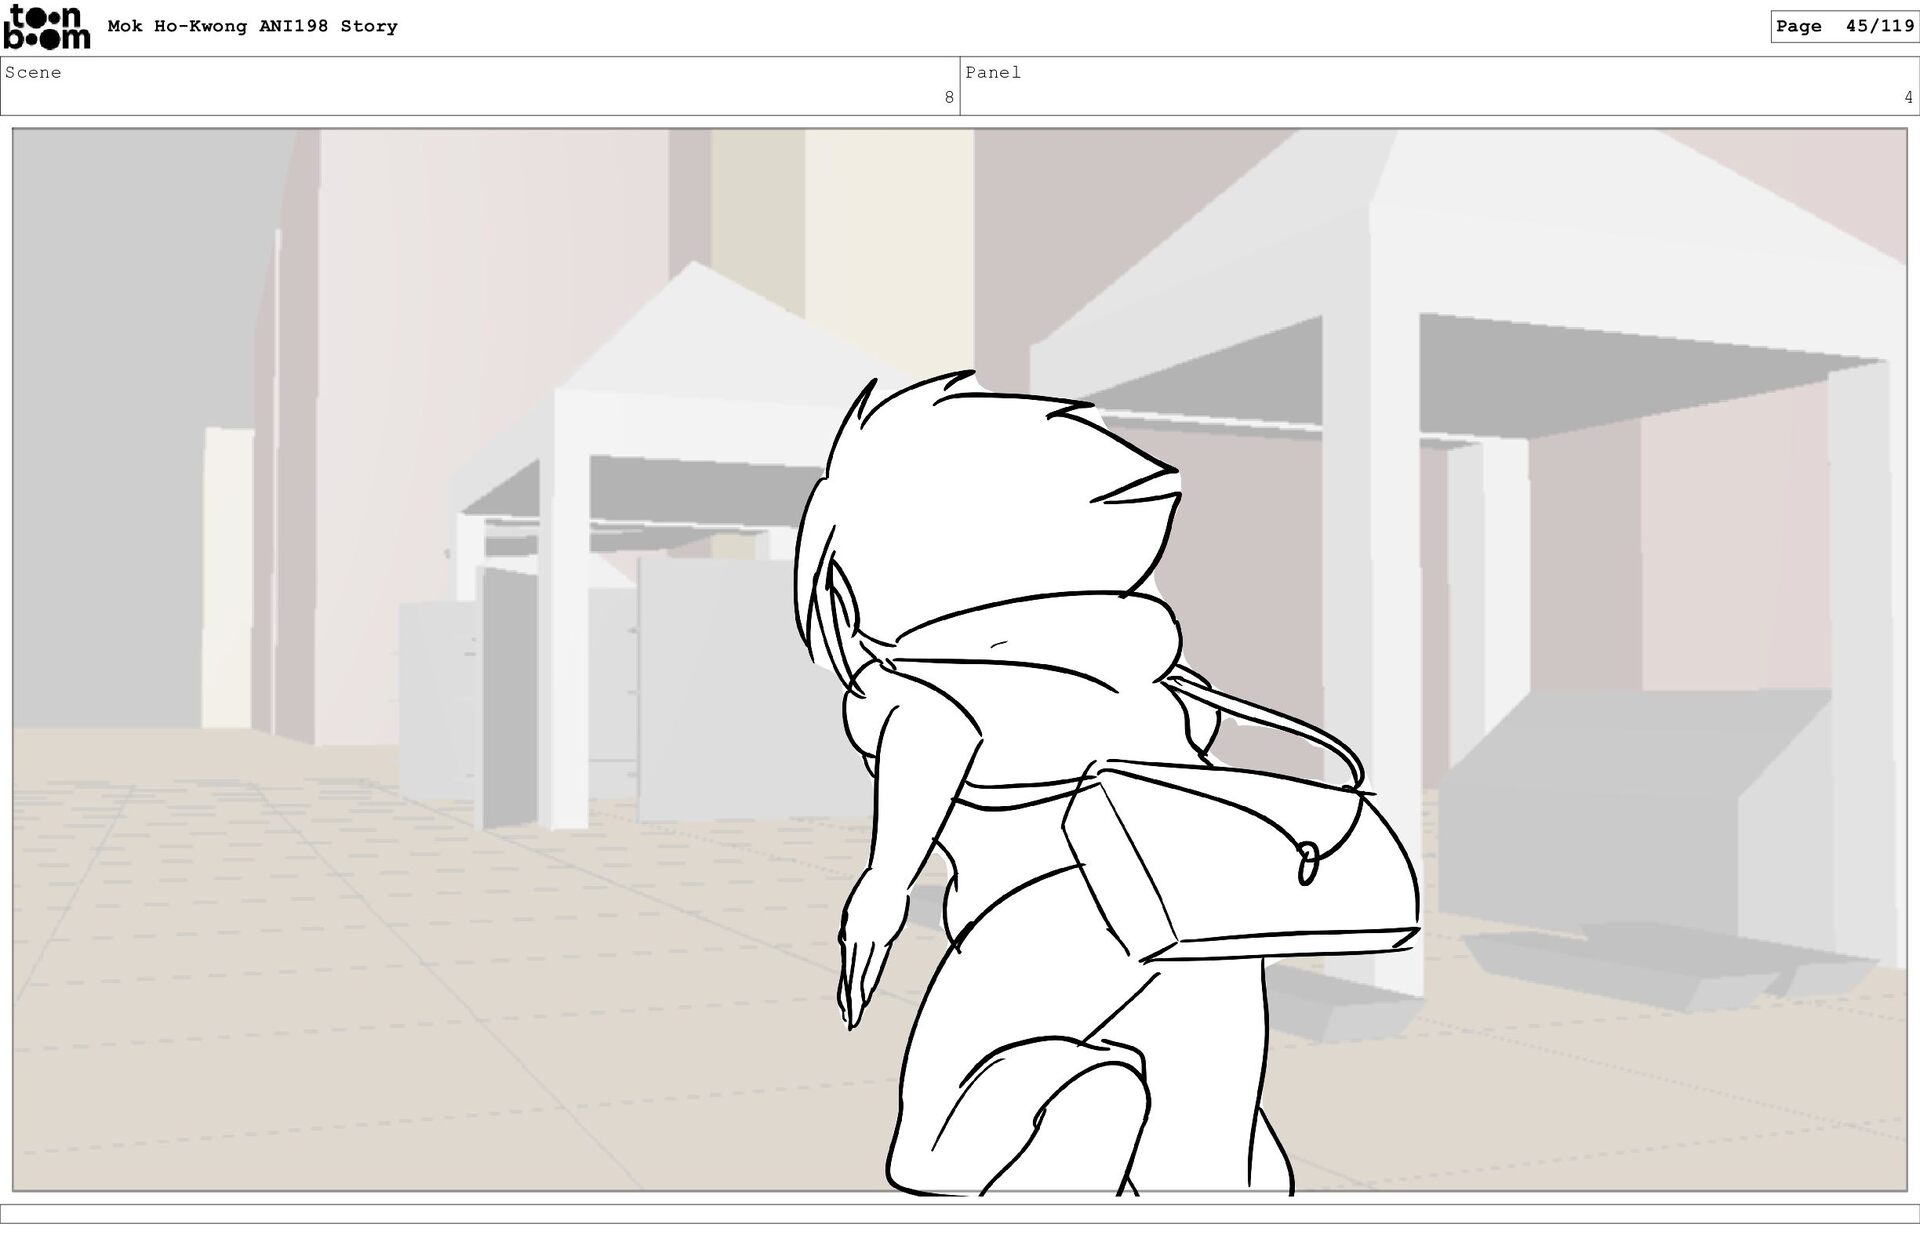This screenshot has height=1242, width=1920.
Task: Click the character's scarf collar
Action: 1040,640
